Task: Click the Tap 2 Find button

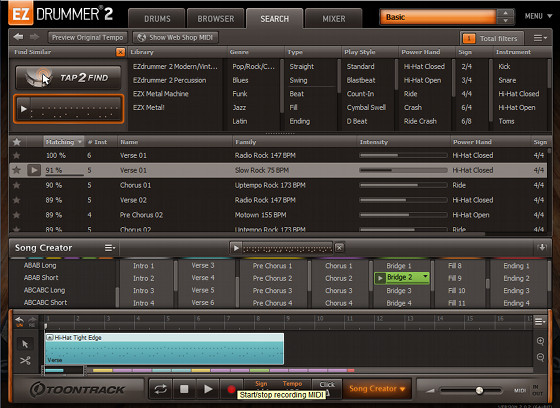Action: tap(68, 78)
